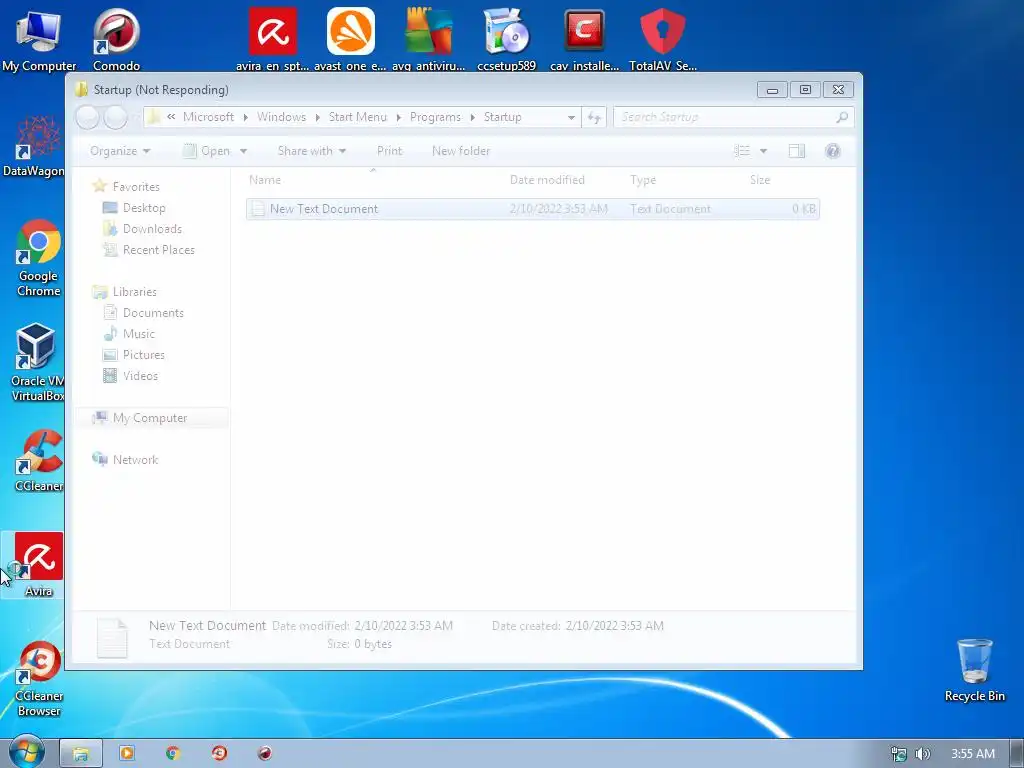Go to Start Menu in address path

(x=357, y=117)
